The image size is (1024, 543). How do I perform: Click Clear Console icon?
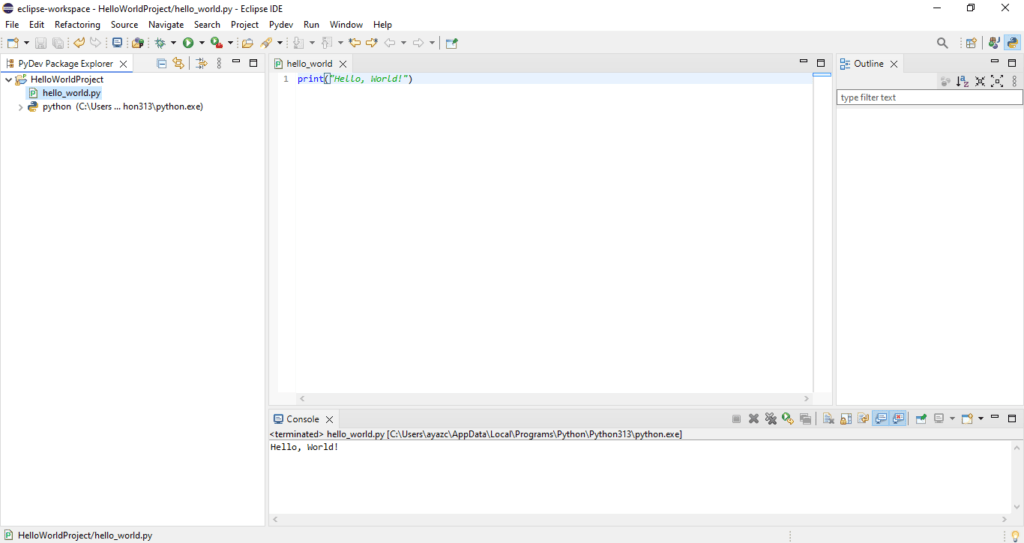click(x=829, y=419)
